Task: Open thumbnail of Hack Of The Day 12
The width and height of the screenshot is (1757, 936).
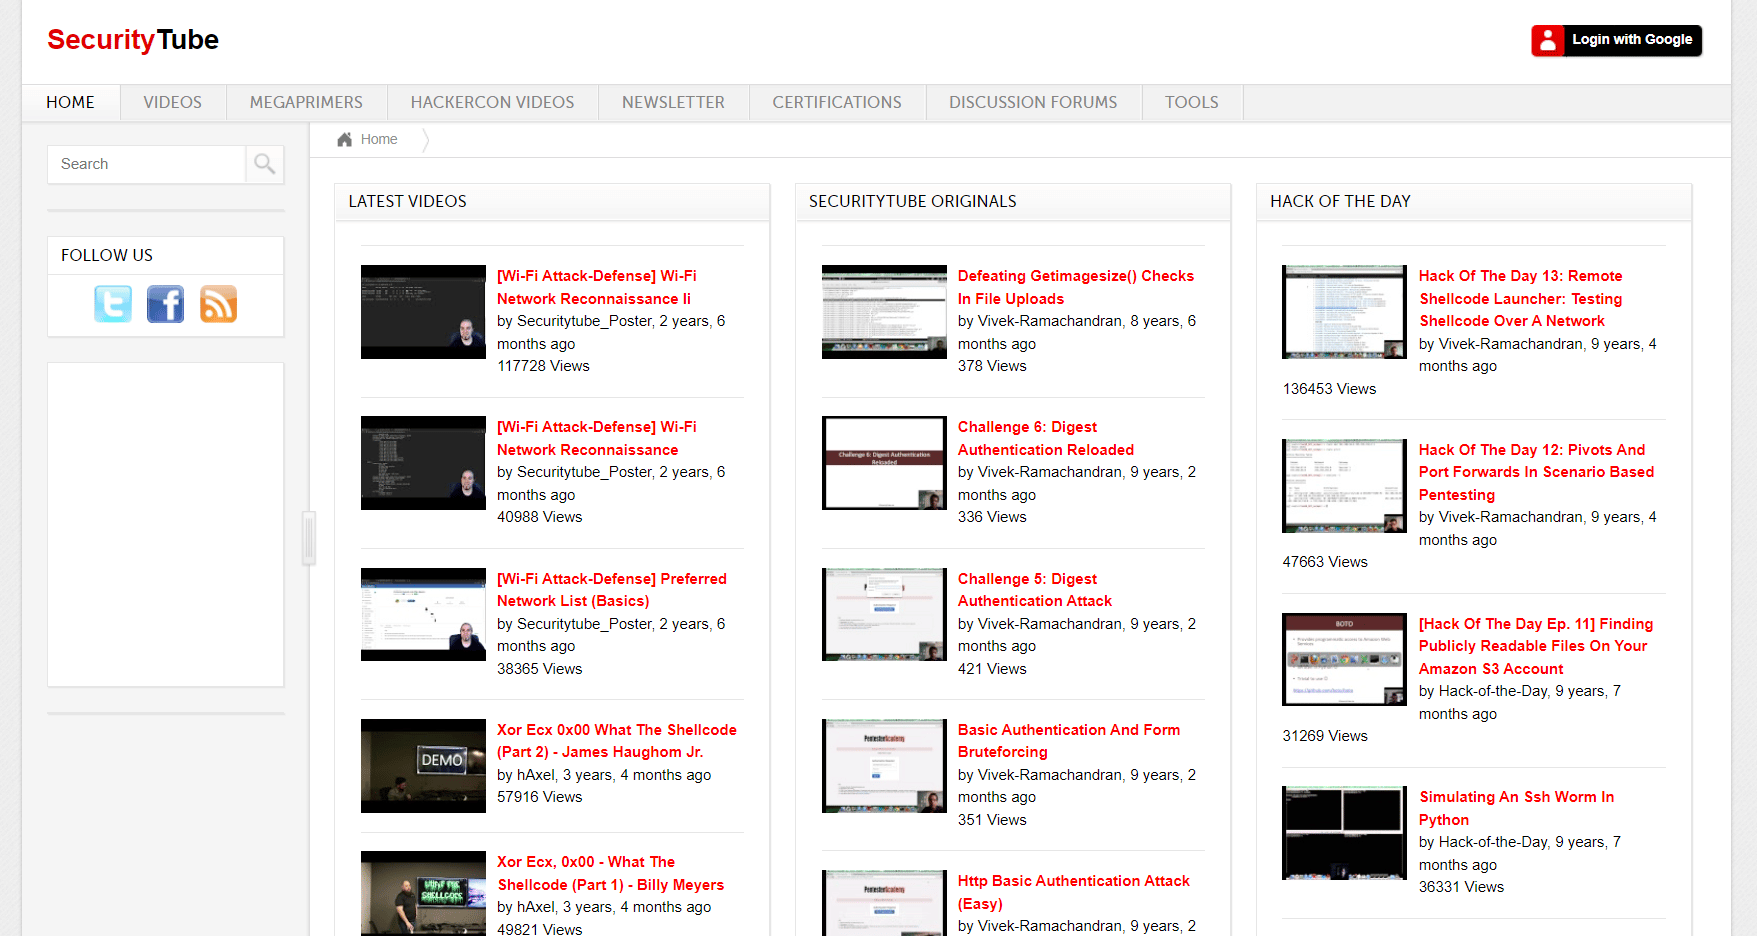Action: (1344, 486)
